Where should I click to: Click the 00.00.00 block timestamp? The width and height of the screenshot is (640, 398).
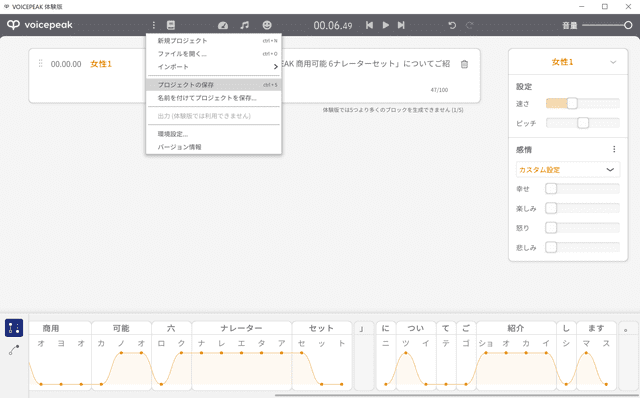(66, 64)
